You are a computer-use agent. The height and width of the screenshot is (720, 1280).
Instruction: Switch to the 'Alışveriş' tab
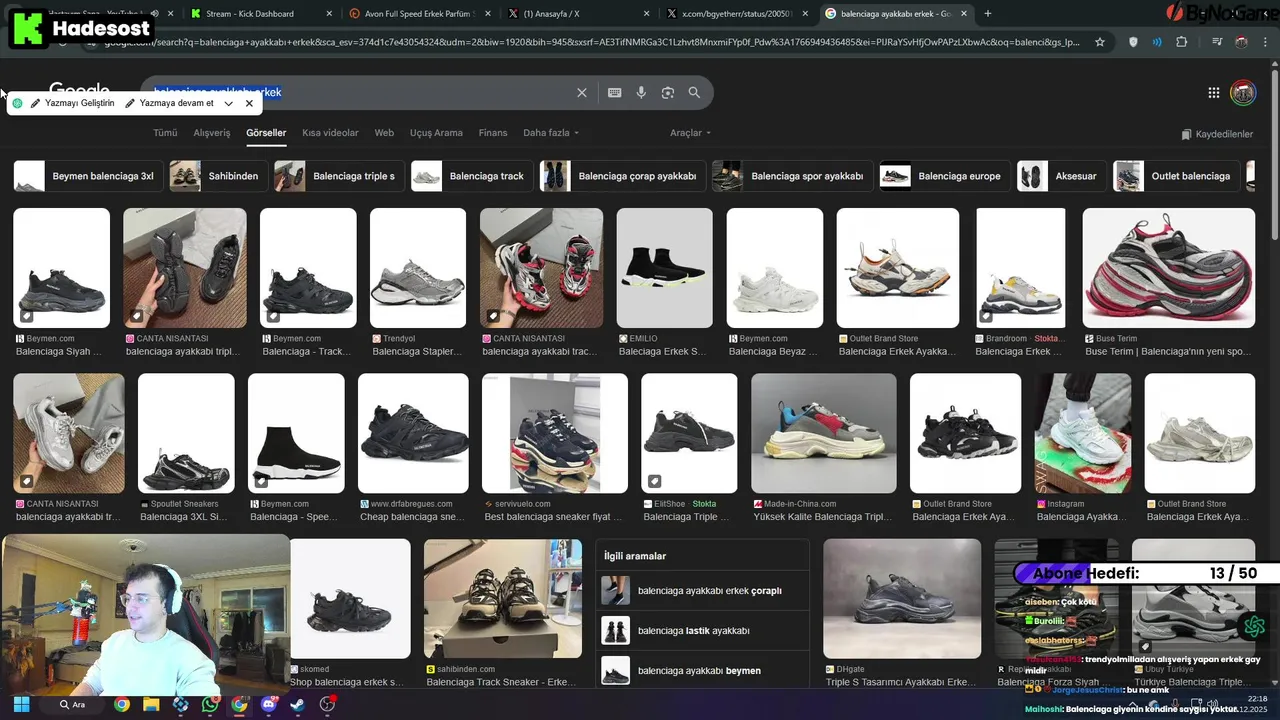tap(211, 133)
